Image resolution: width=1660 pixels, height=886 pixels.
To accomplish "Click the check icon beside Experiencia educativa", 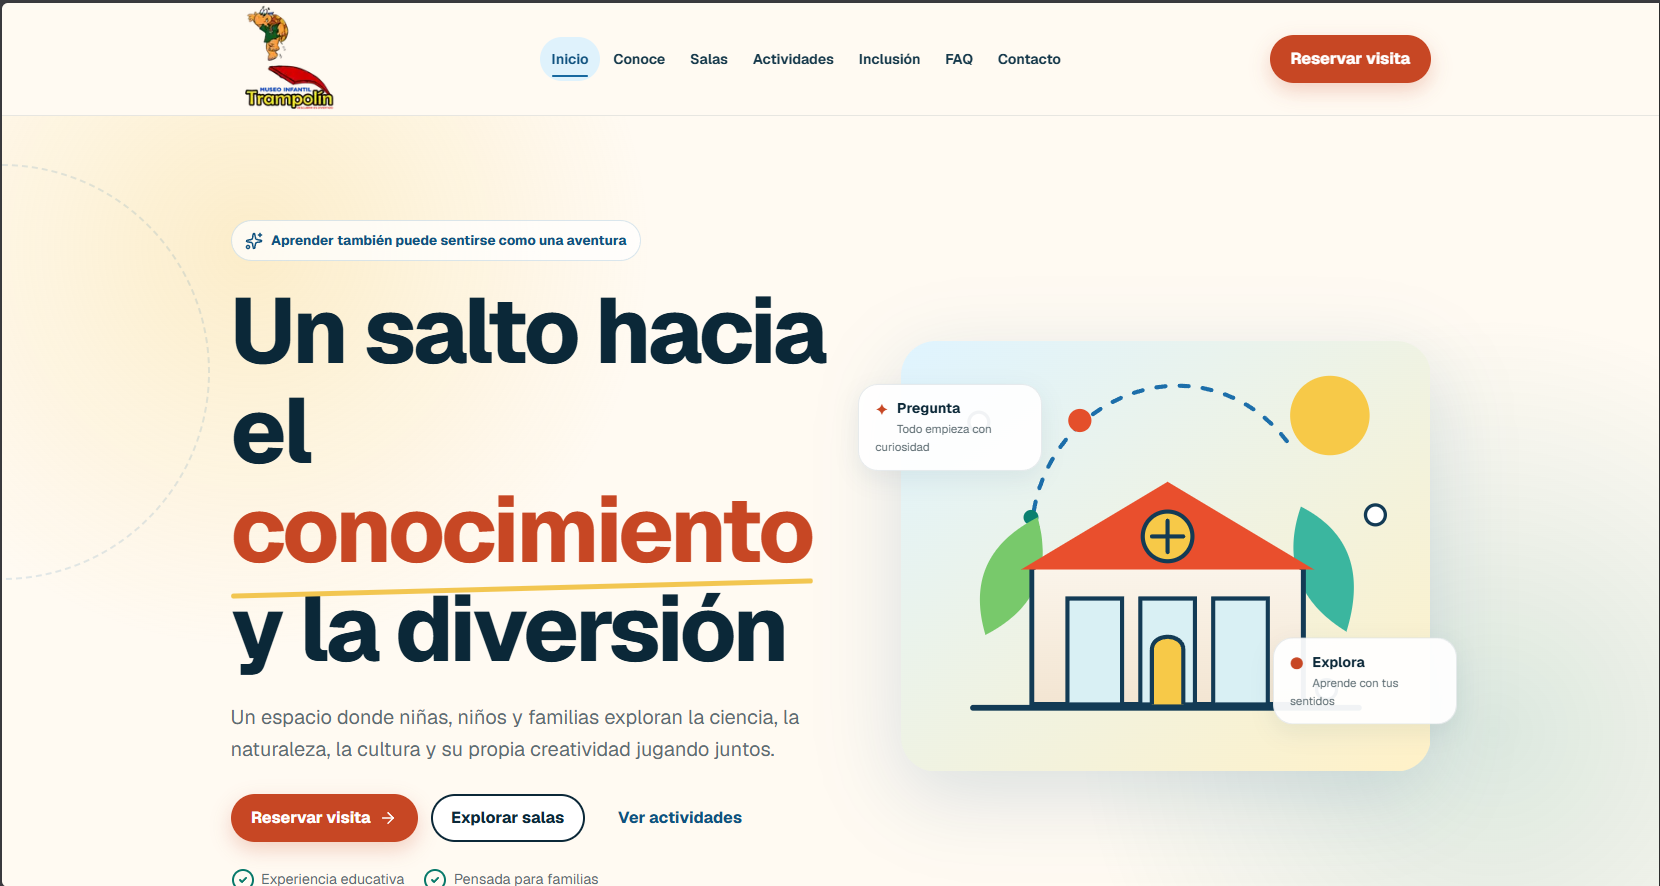I will pos(243,879).
